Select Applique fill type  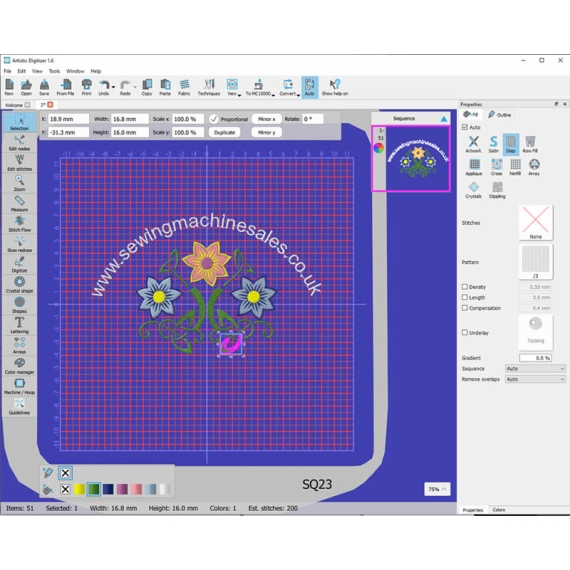tap(474, 167)
